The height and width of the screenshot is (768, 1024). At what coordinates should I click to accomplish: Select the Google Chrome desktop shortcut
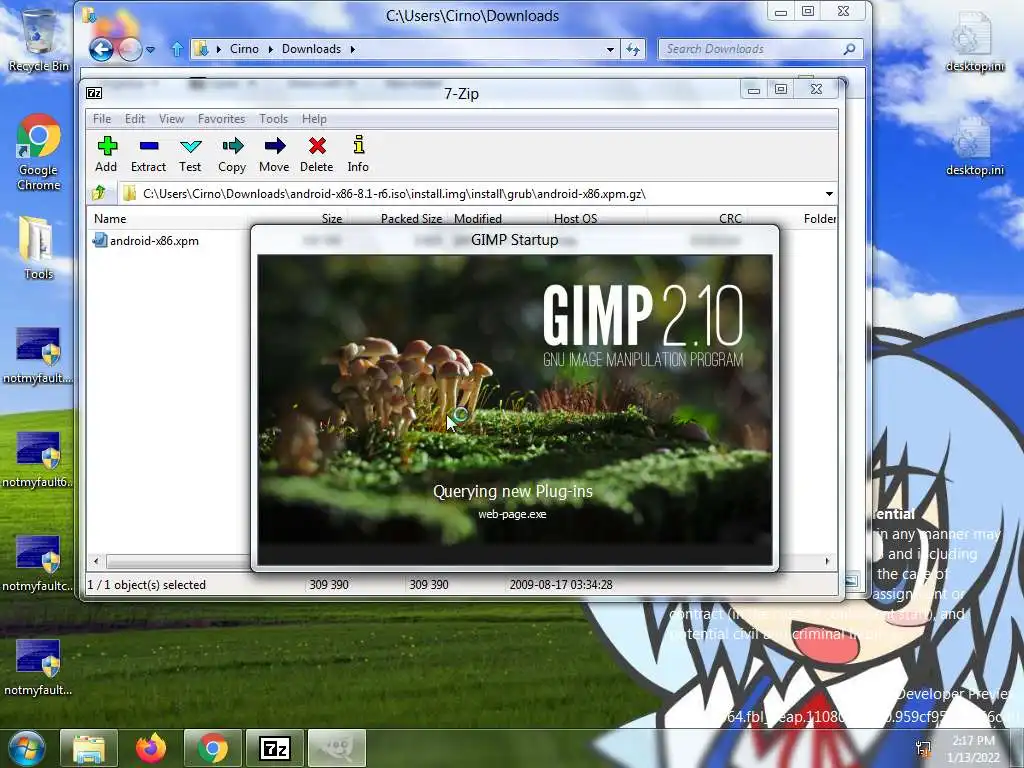pyautogui.click(x=39, y=153)
